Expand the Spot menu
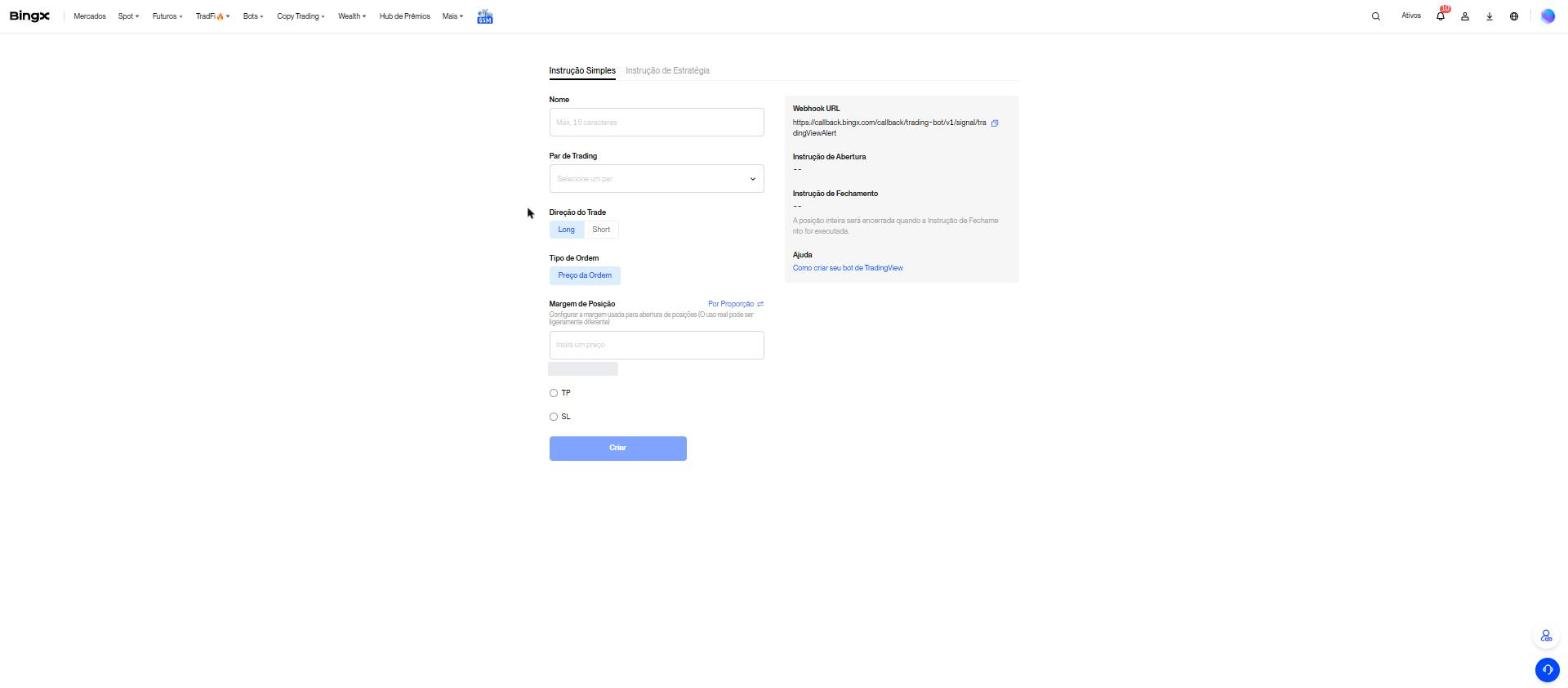 (x=129, y=17)
